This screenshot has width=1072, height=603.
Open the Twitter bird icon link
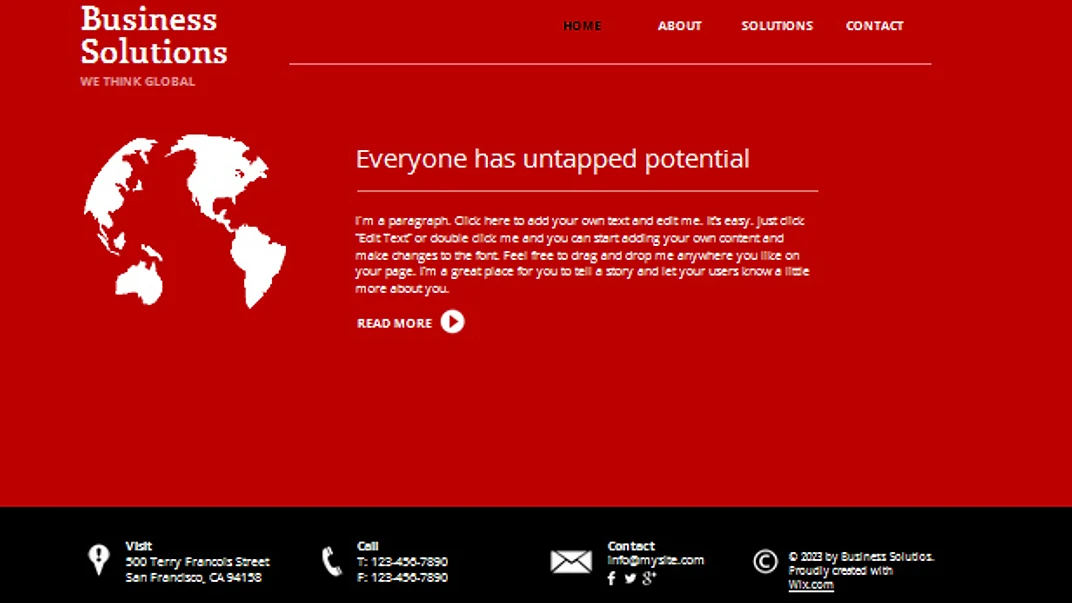[x=630, y=578]
